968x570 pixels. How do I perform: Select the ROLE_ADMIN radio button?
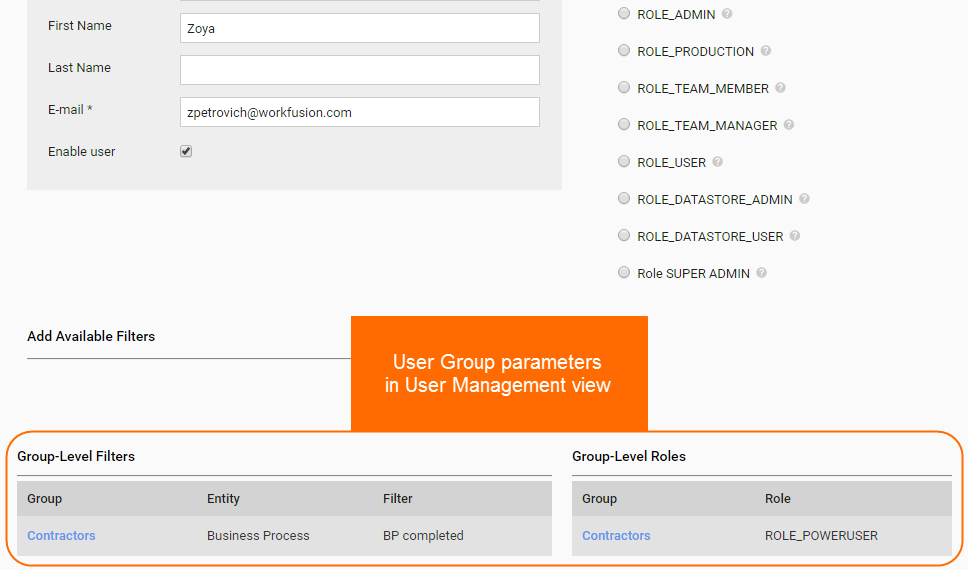(624, 14)
